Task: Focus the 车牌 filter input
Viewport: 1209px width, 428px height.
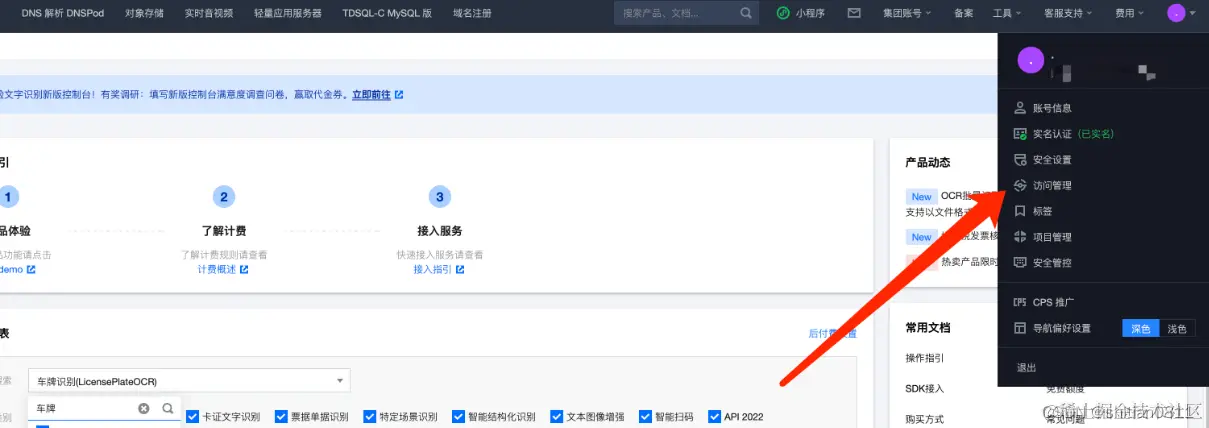Action: pos(82,408)
